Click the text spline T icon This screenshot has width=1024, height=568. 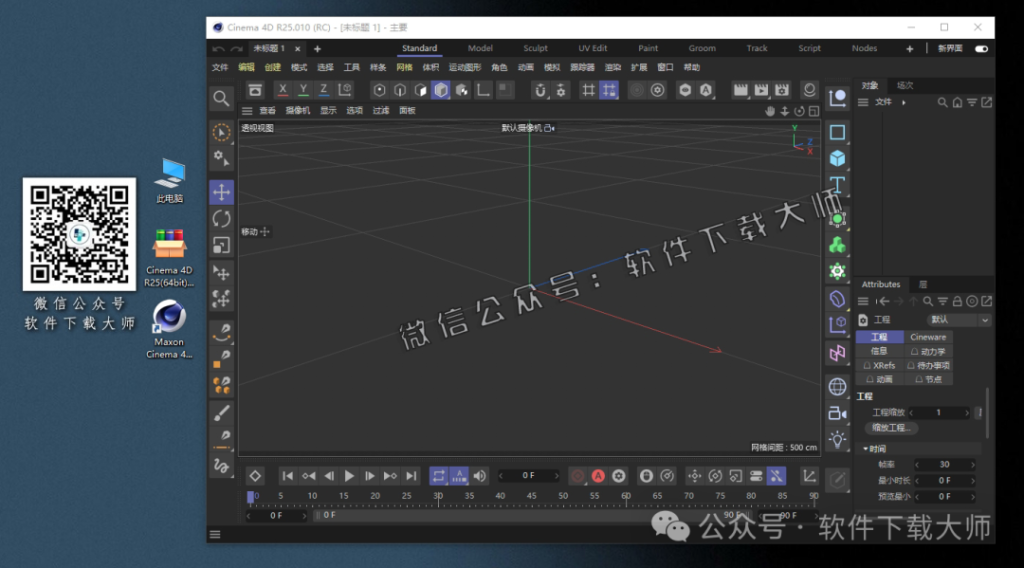(x=837, y=185)
